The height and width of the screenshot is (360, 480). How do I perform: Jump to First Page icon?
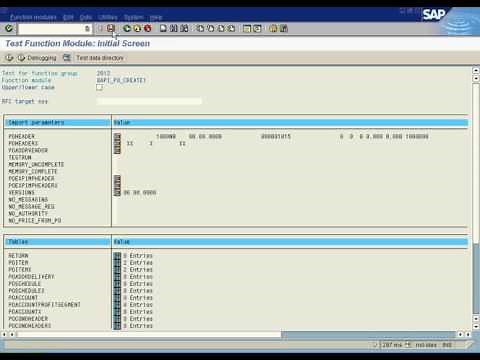click(200, 28)
